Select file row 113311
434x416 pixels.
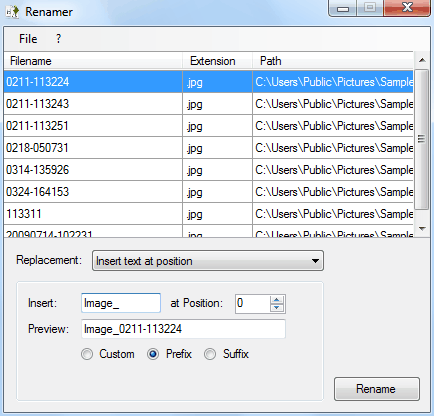pyautogui.click(x=208, y=214)
